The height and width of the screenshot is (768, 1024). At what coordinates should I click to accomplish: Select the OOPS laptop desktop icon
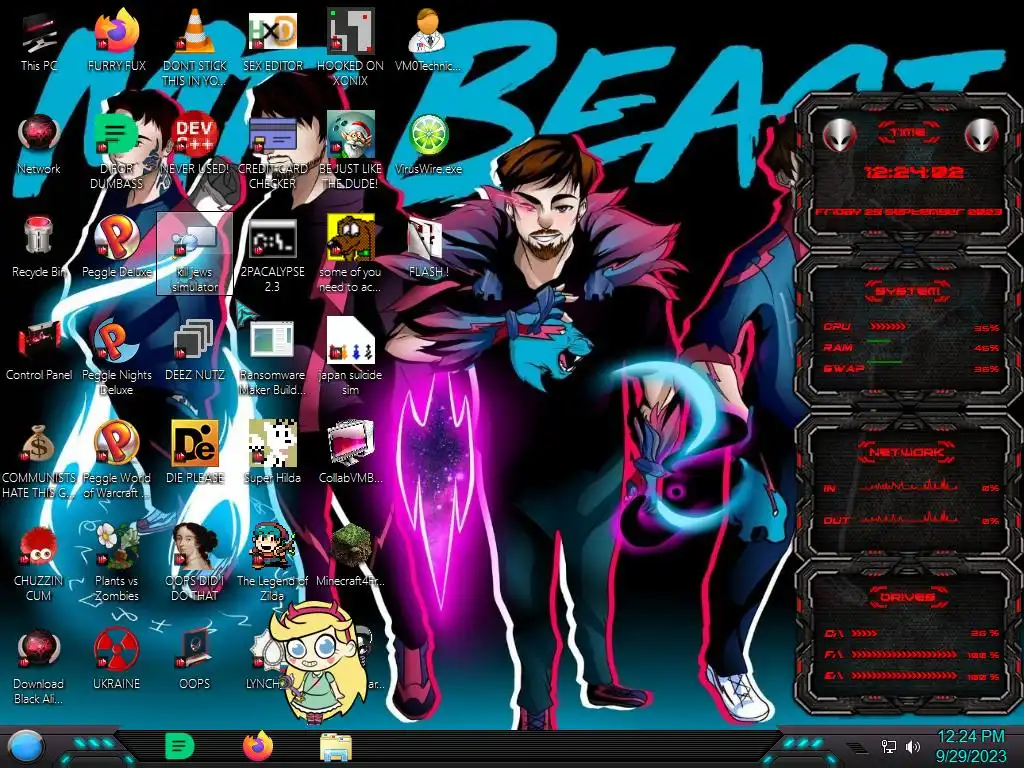pos(195,660)
